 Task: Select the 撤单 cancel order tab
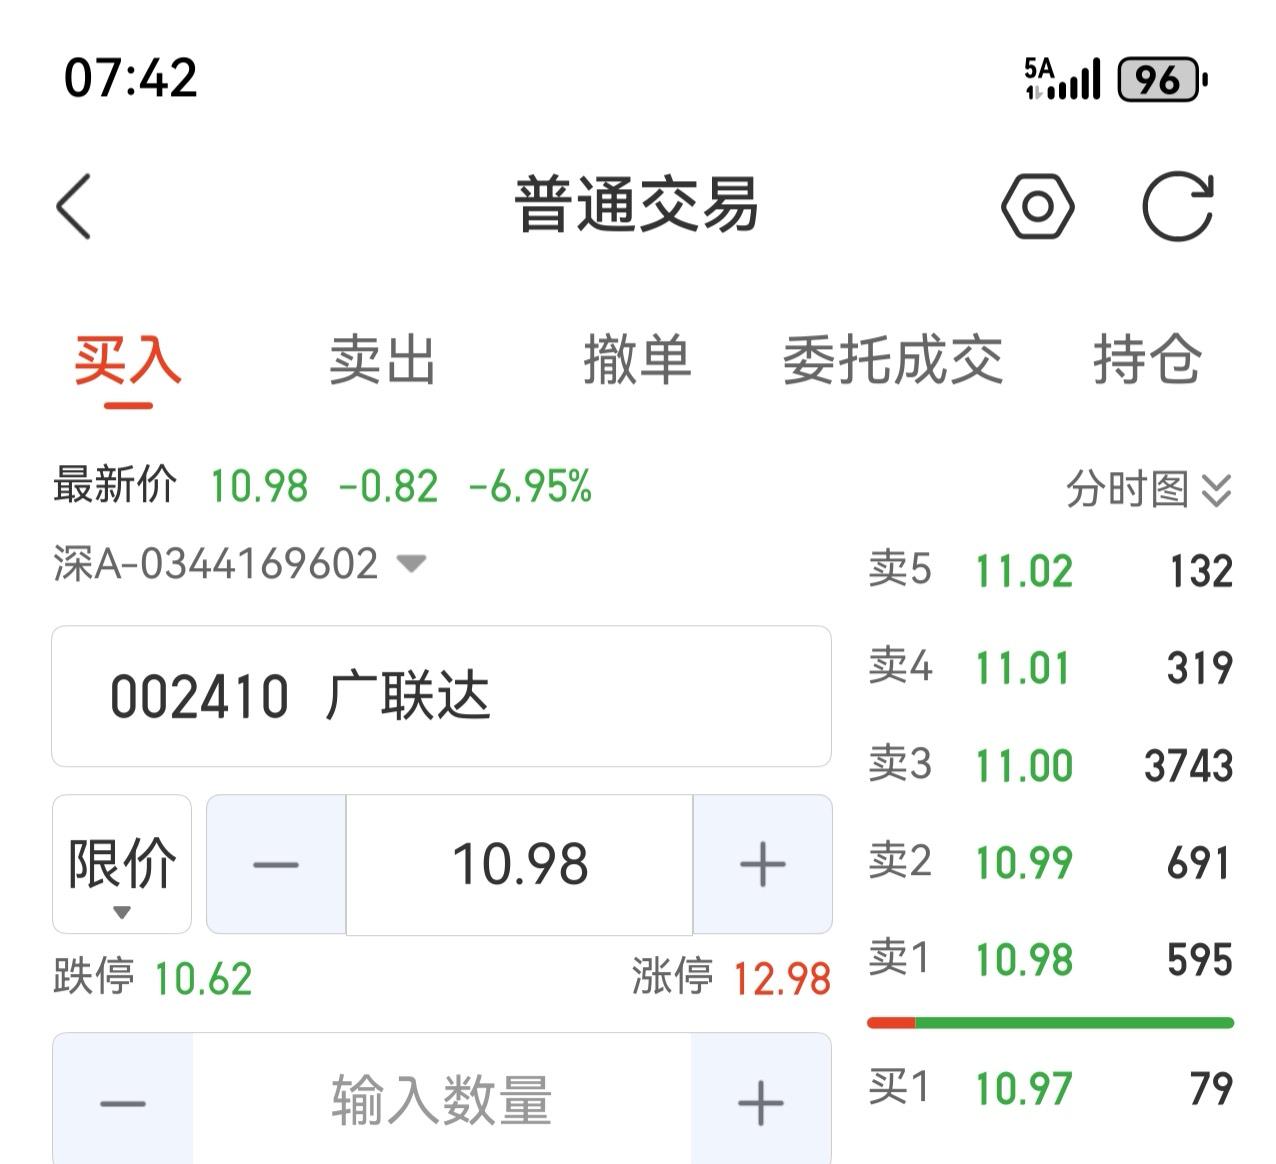pyautogui.click(x=638, y=363)
